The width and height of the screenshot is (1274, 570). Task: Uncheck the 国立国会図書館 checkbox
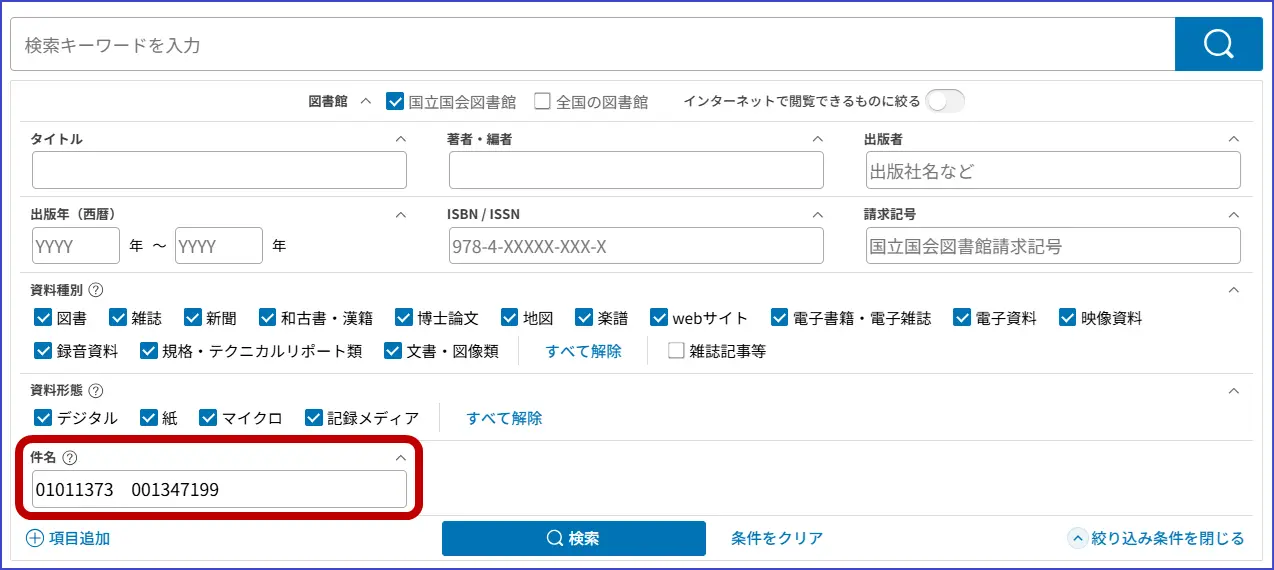[395, 101]
